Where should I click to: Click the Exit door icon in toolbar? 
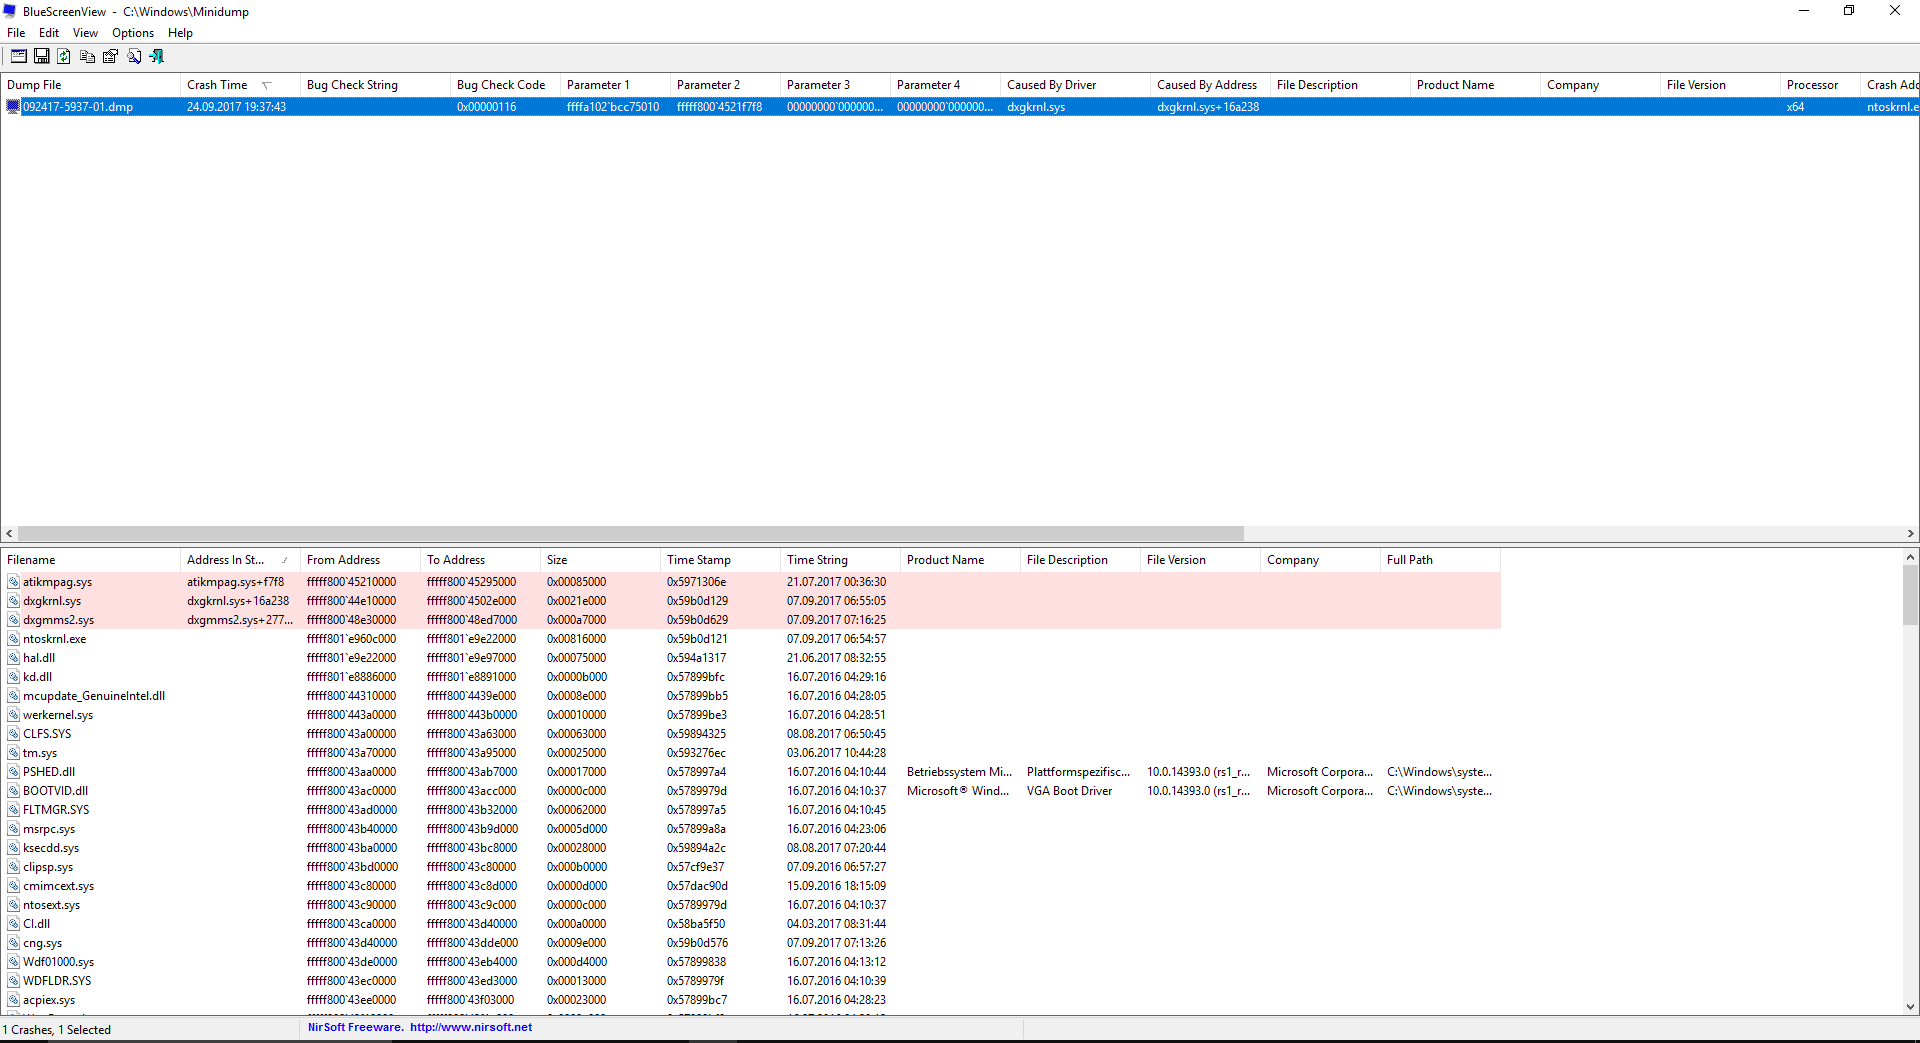pos(157,57)
